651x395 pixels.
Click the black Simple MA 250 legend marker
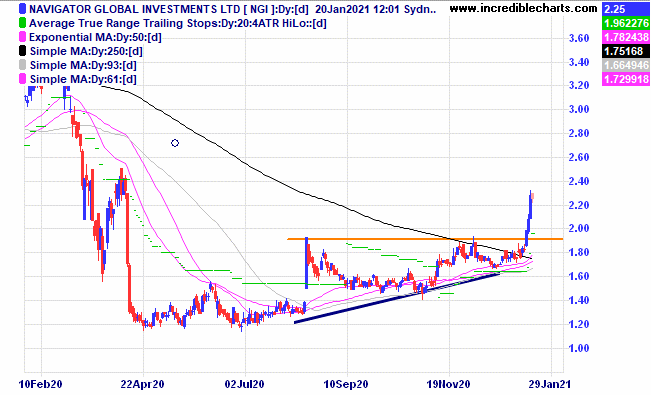tap(23, 51)
